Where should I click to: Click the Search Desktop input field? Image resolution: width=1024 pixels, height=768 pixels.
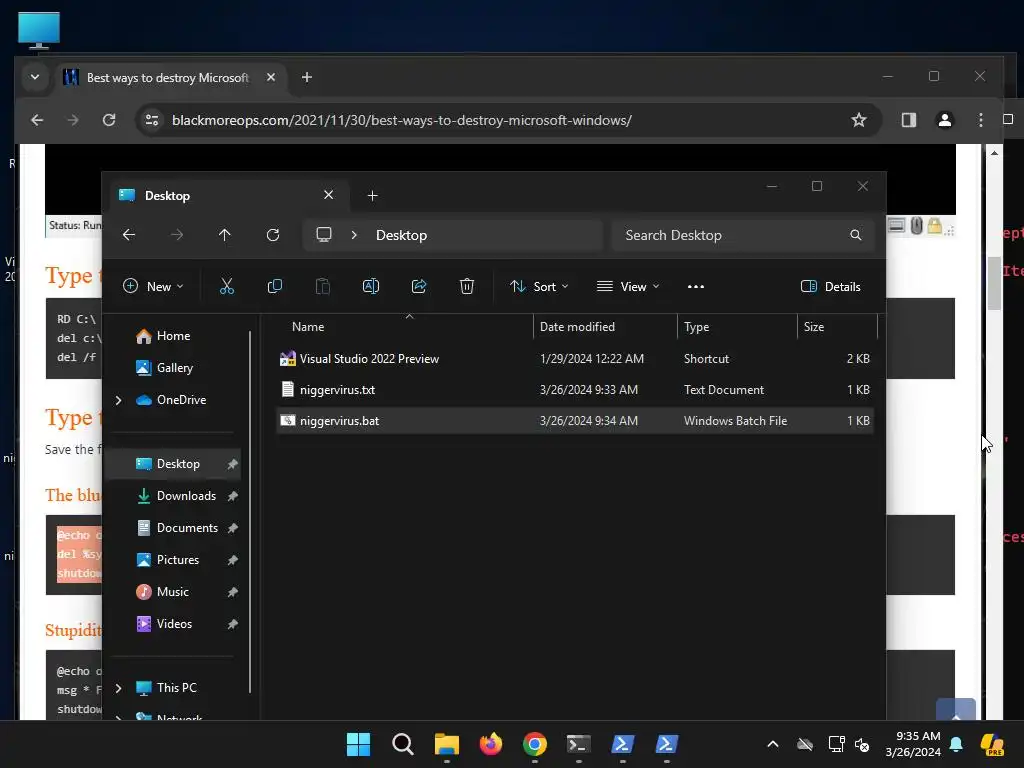pos(743,235)
